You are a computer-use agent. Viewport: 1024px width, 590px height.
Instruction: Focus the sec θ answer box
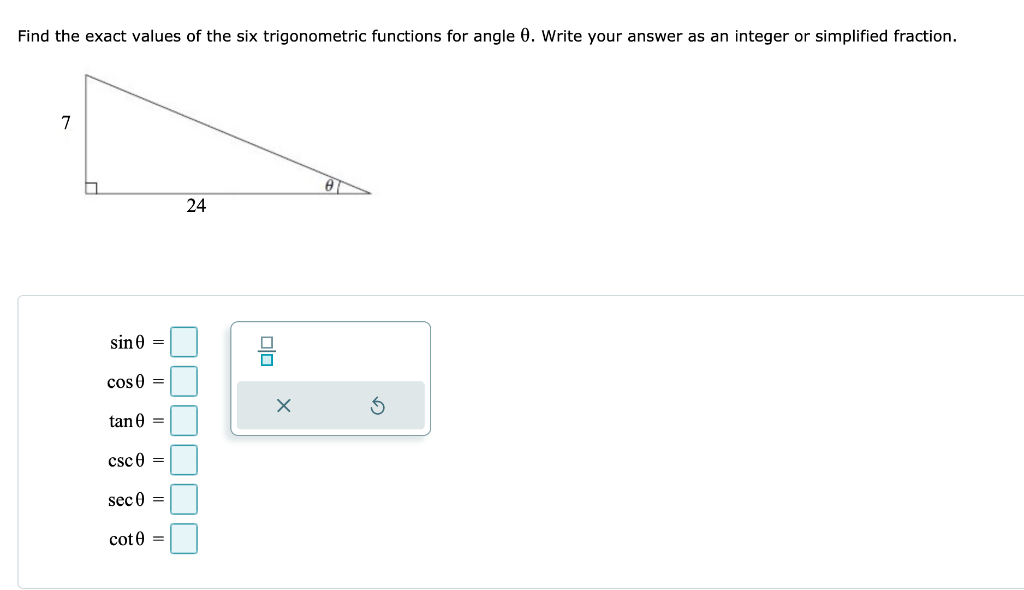point(184,498)
